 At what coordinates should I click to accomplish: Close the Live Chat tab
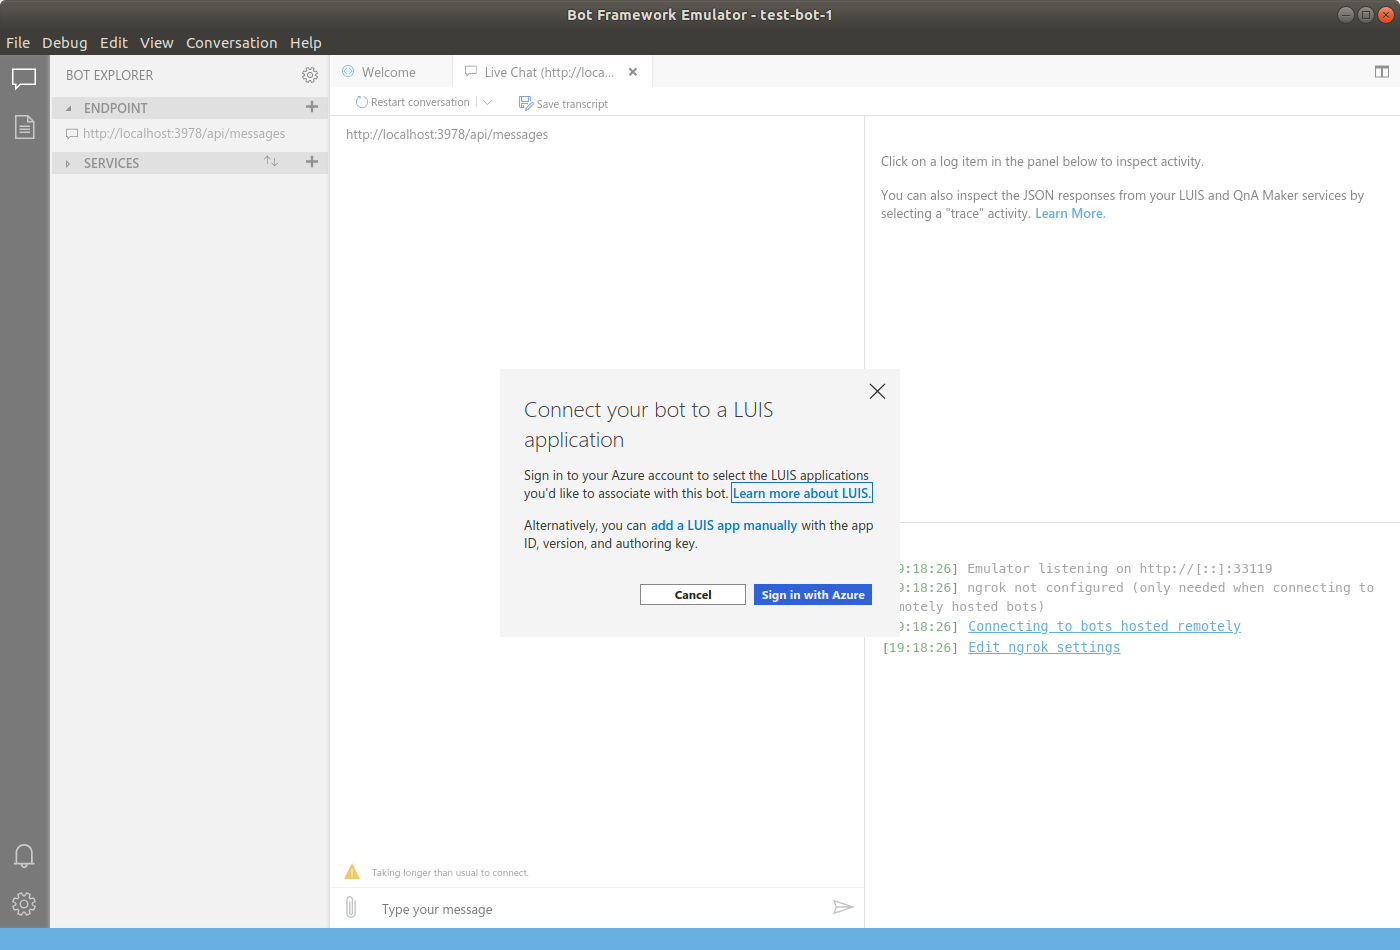tap(633, 72)
